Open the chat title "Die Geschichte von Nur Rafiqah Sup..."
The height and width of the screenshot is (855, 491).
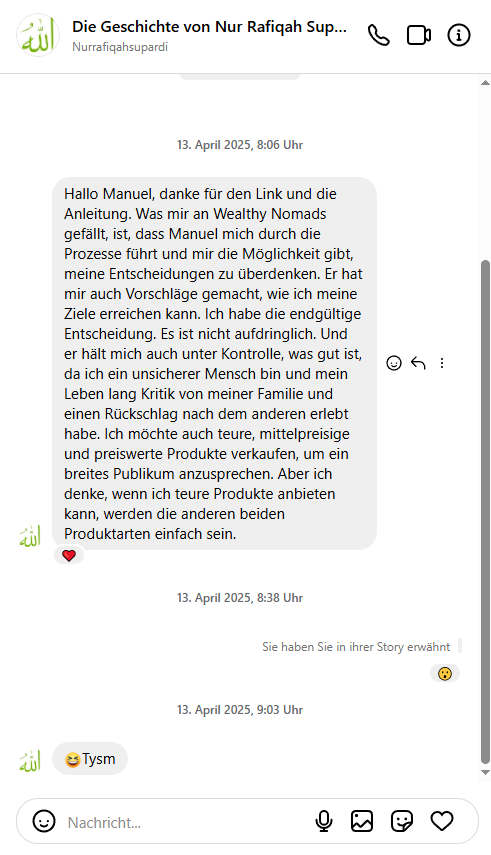coord(209,27)
